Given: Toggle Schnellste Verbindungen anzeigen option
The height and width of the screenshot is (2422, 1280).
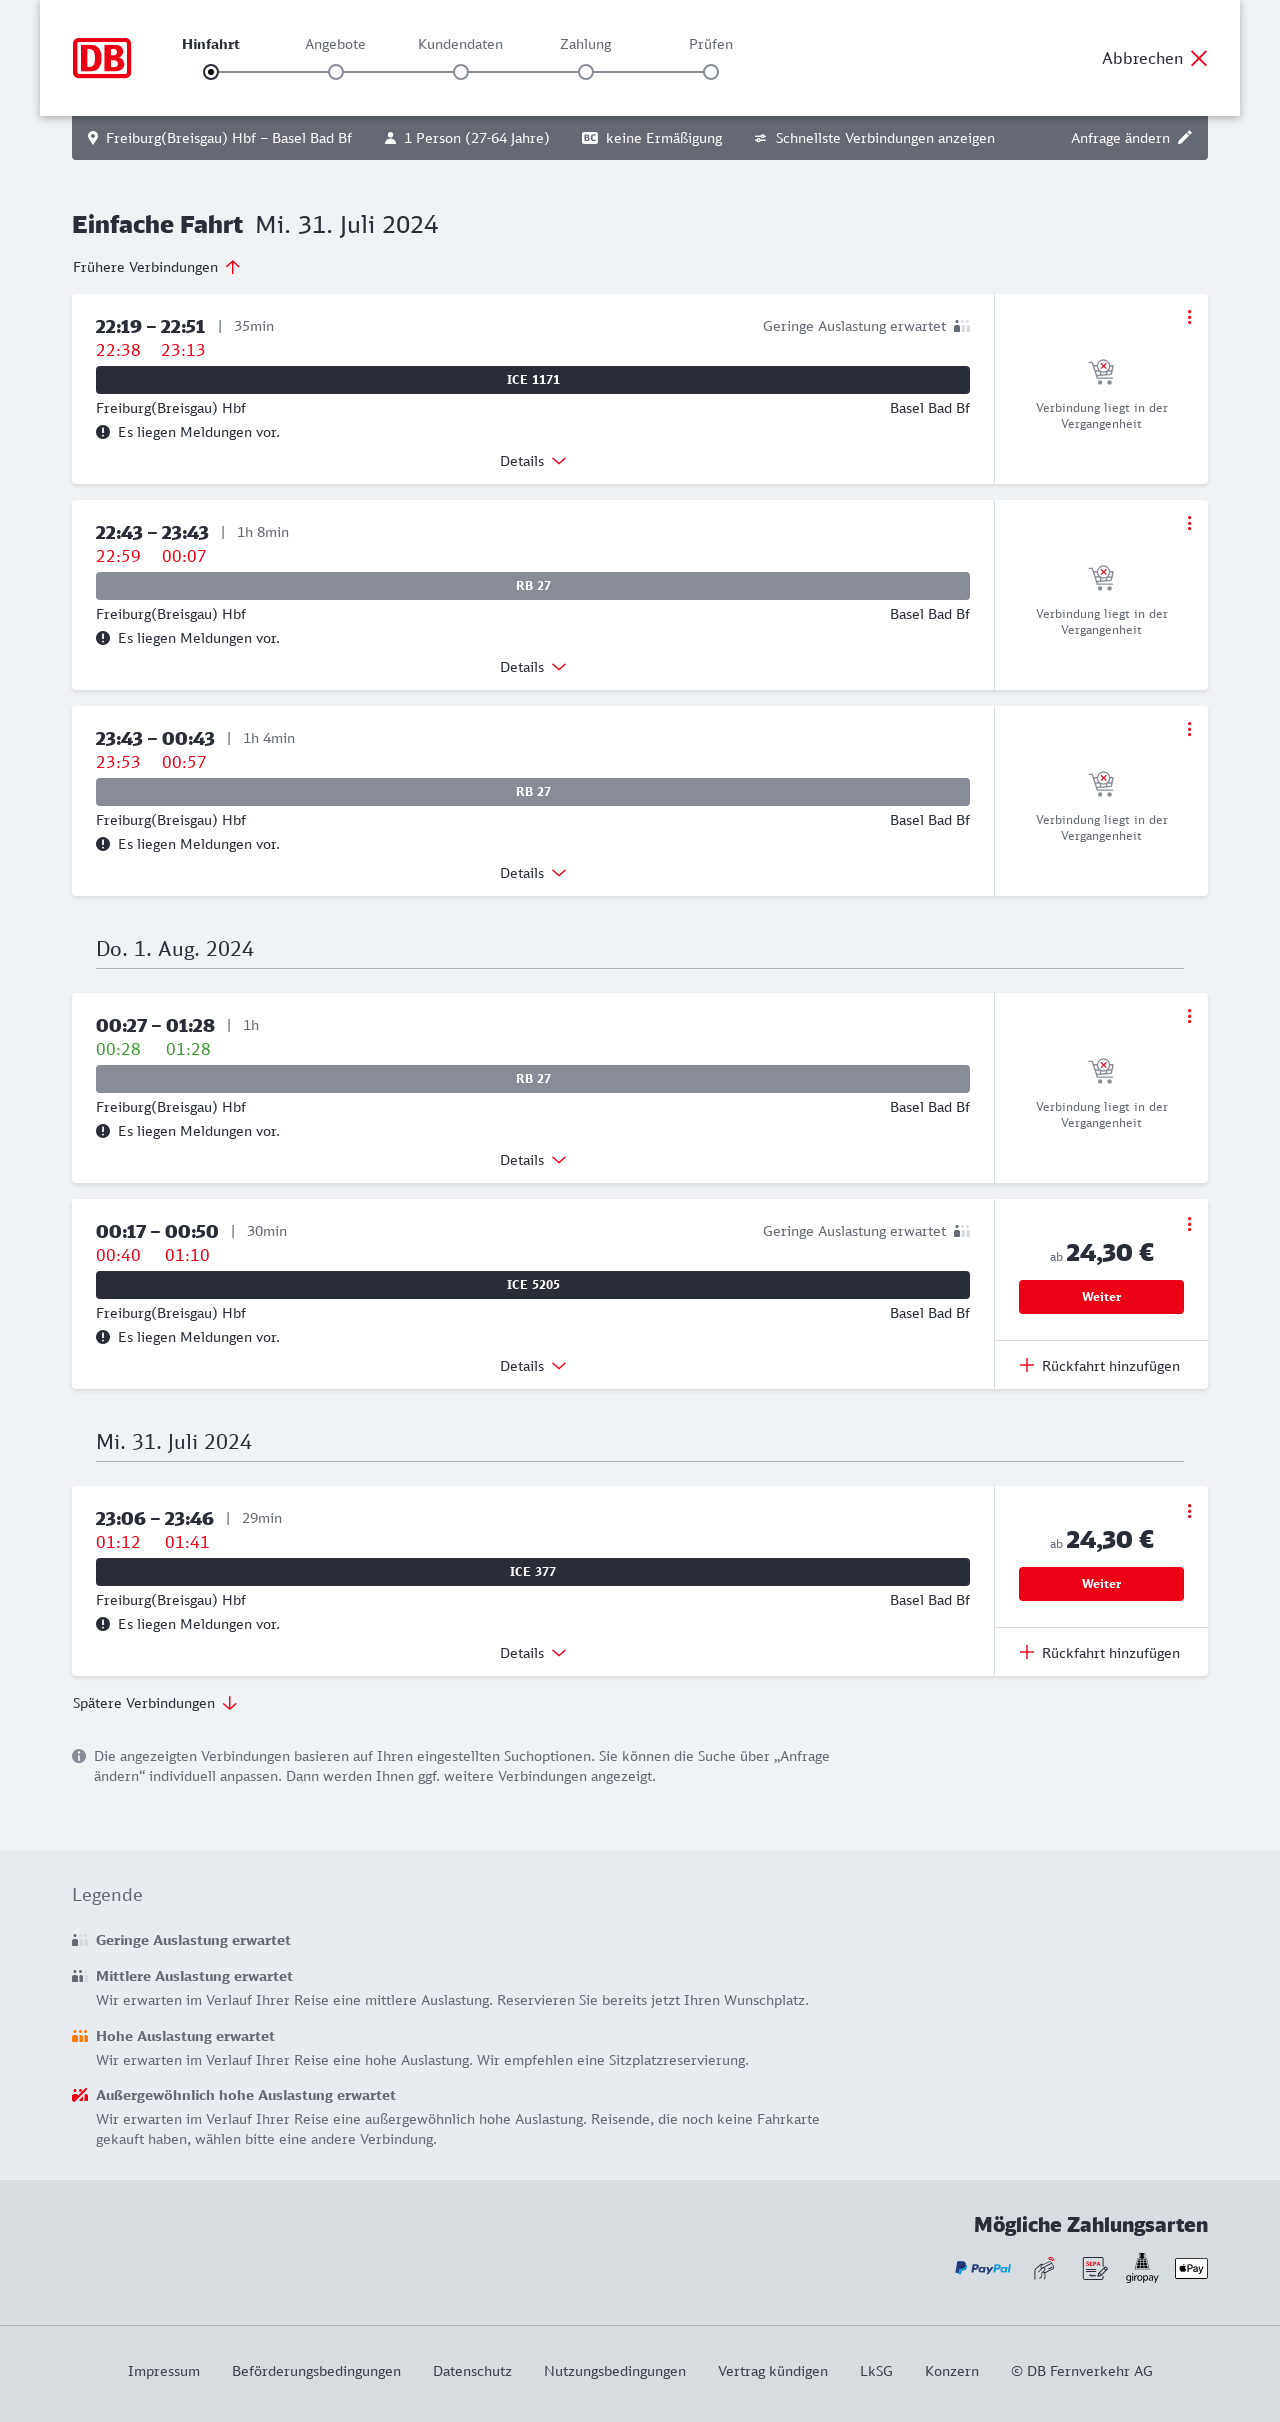Looking at the screenshot, I should pos(874,138).
